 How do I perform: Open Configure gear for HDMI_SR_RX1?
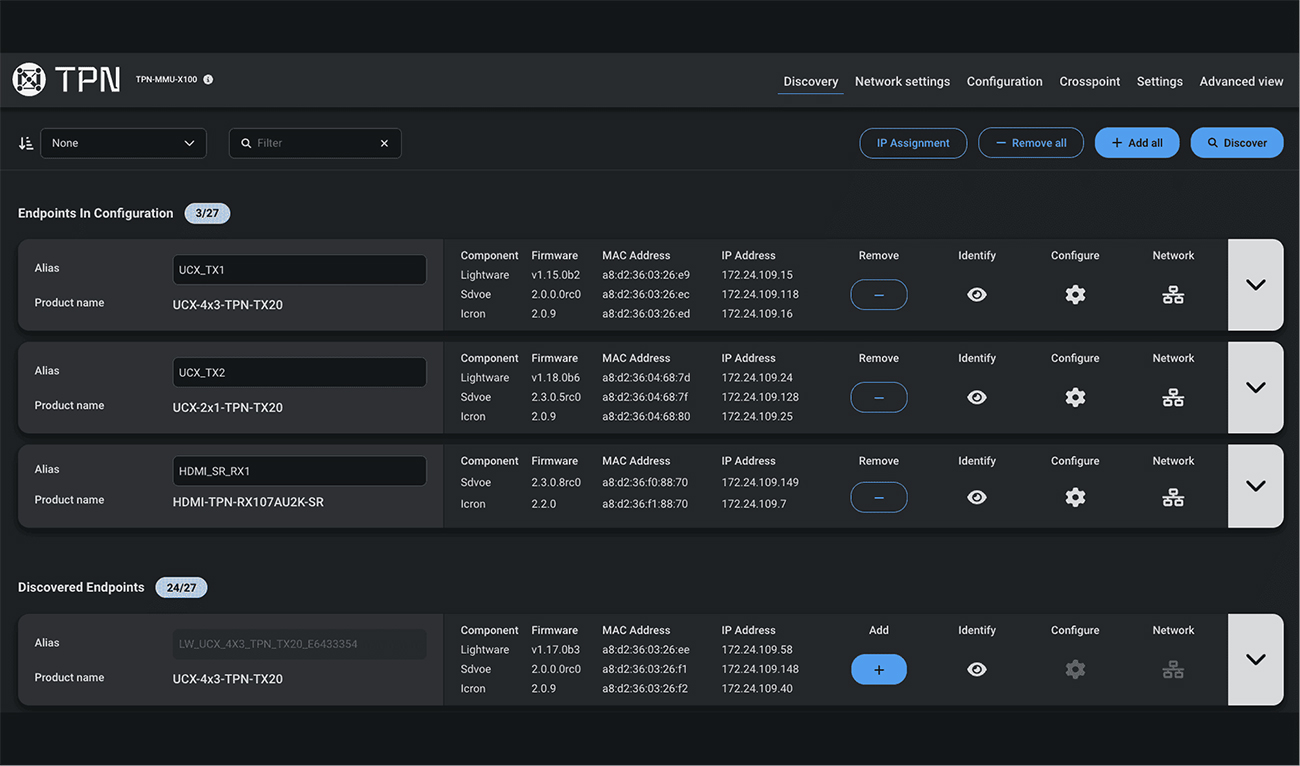tap(1075, 498)
